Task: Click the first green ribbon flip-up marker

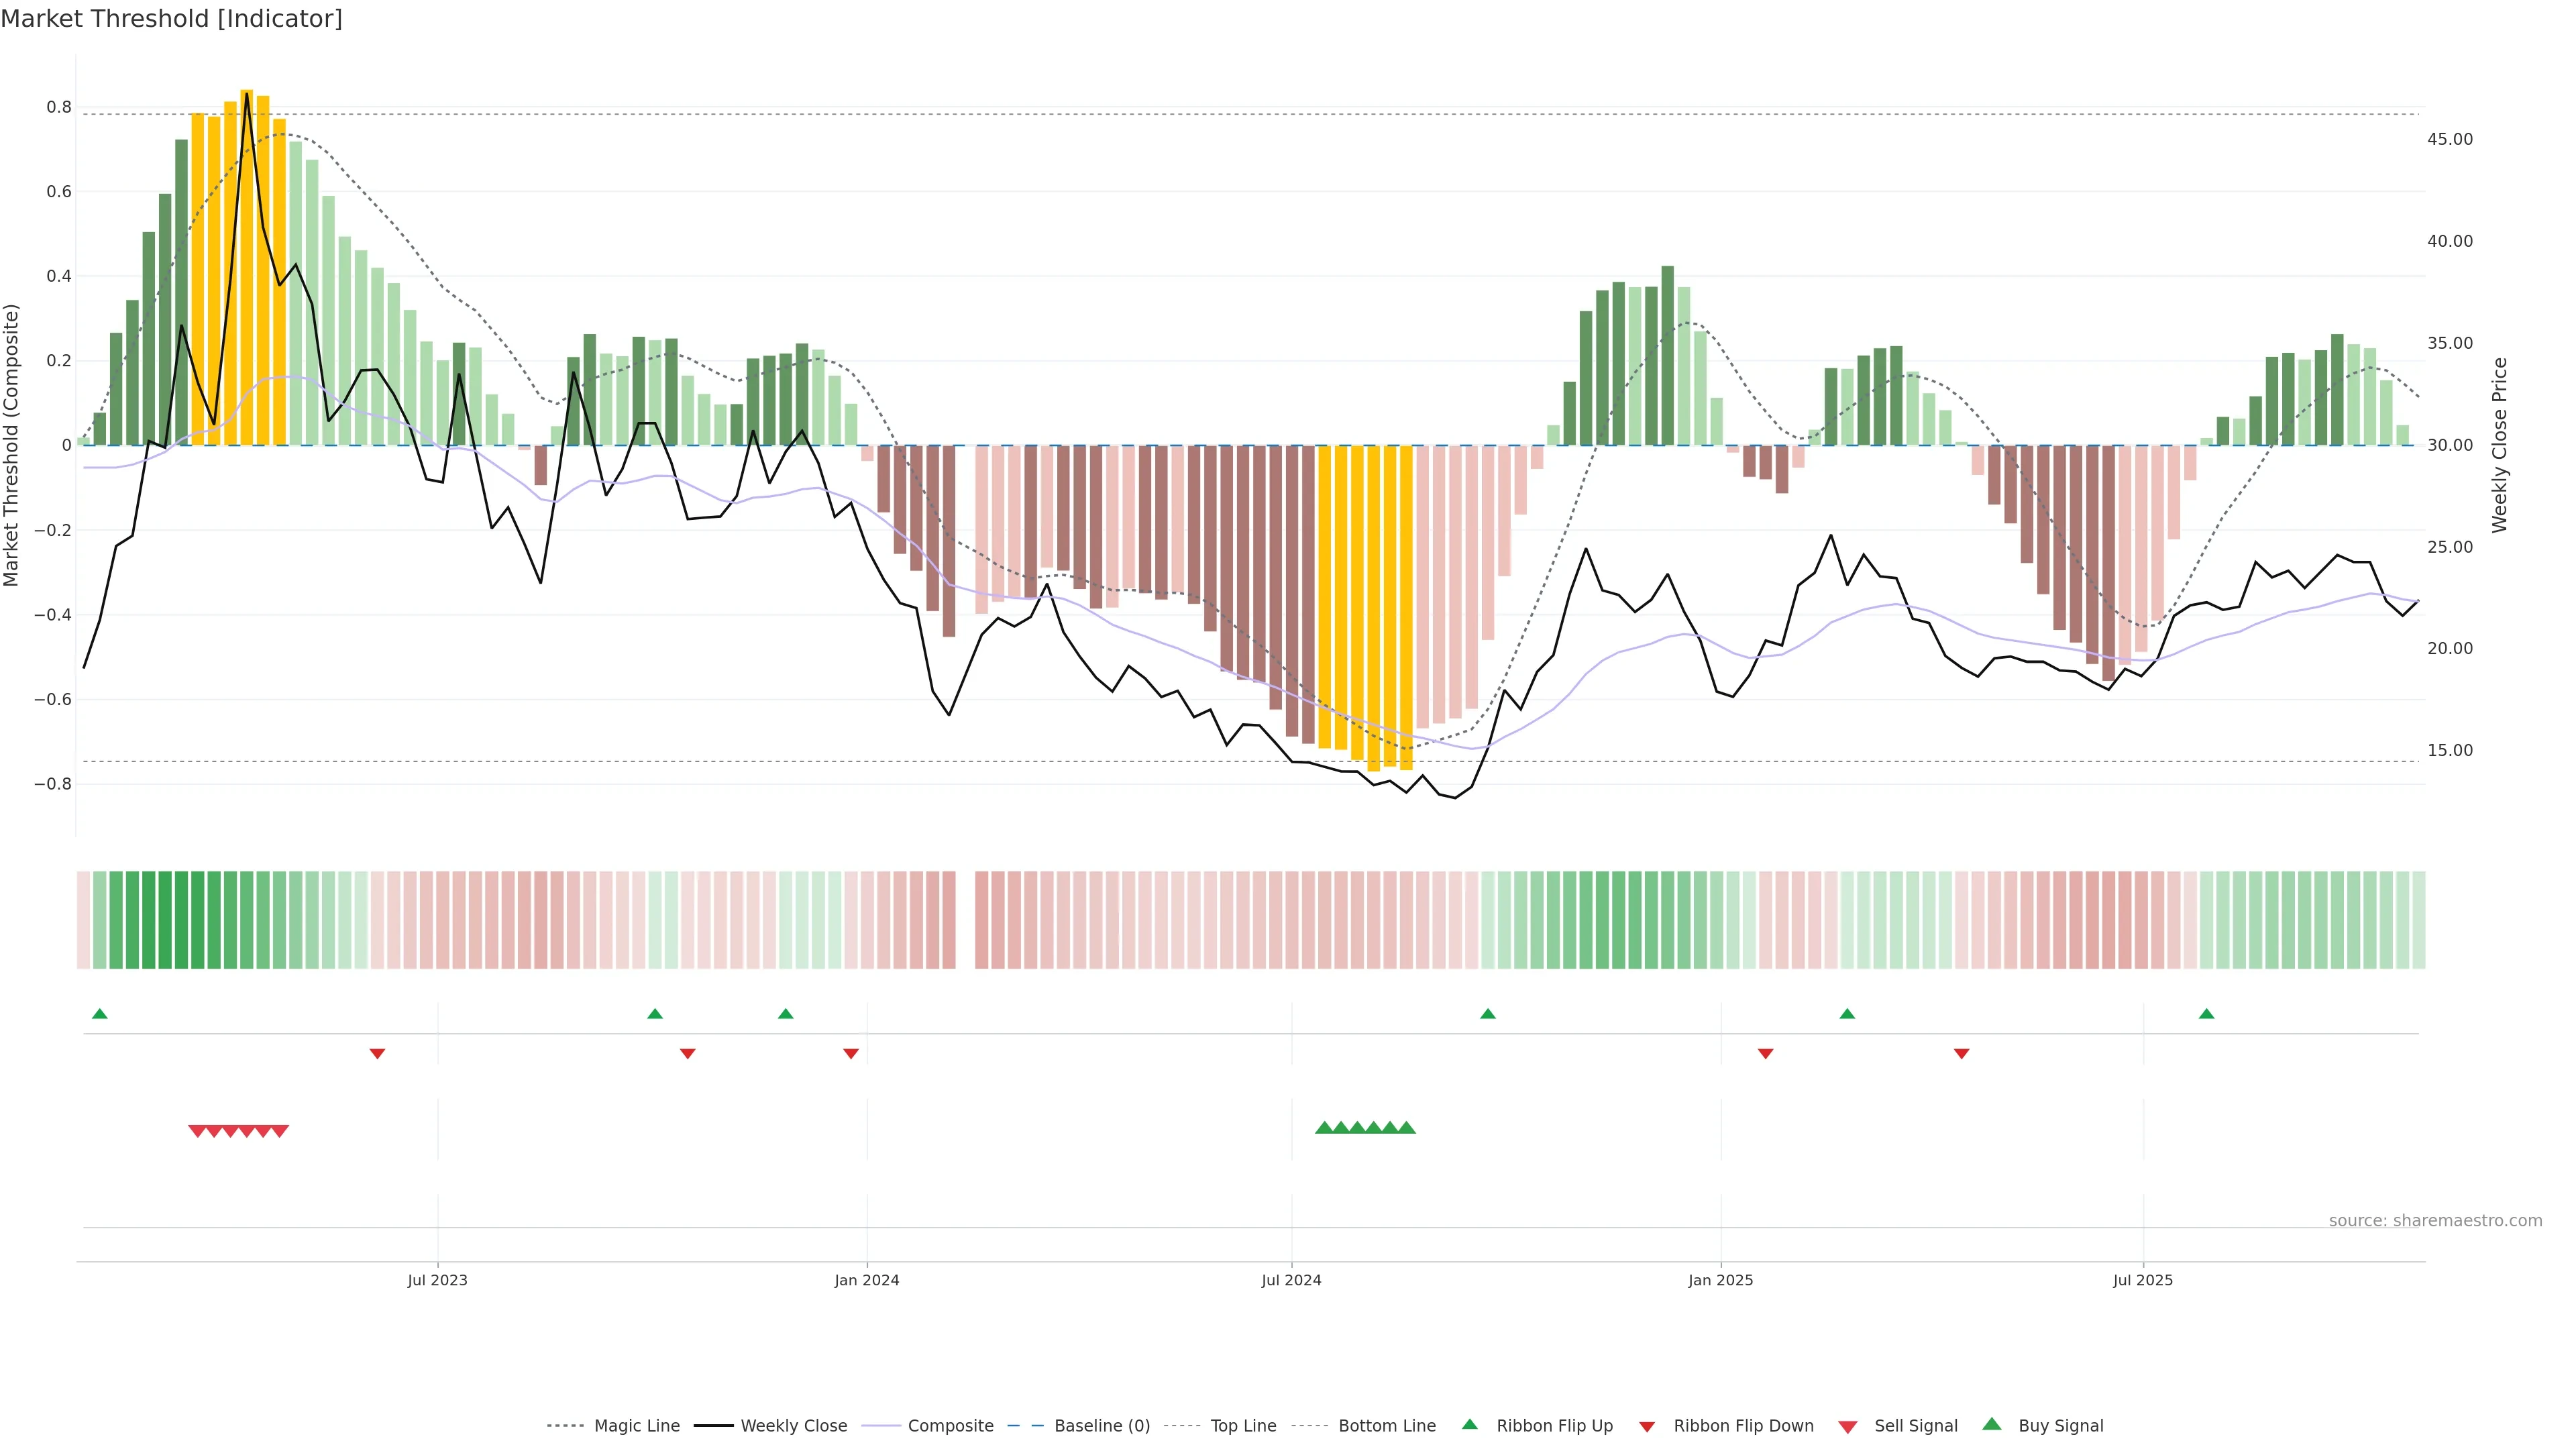Action: (100, 1014)
